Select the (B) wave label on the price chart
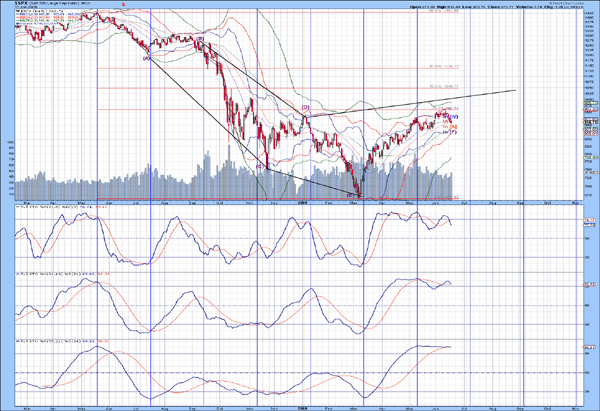The height and width of the screenshot is (411, 600). (201, 40)
